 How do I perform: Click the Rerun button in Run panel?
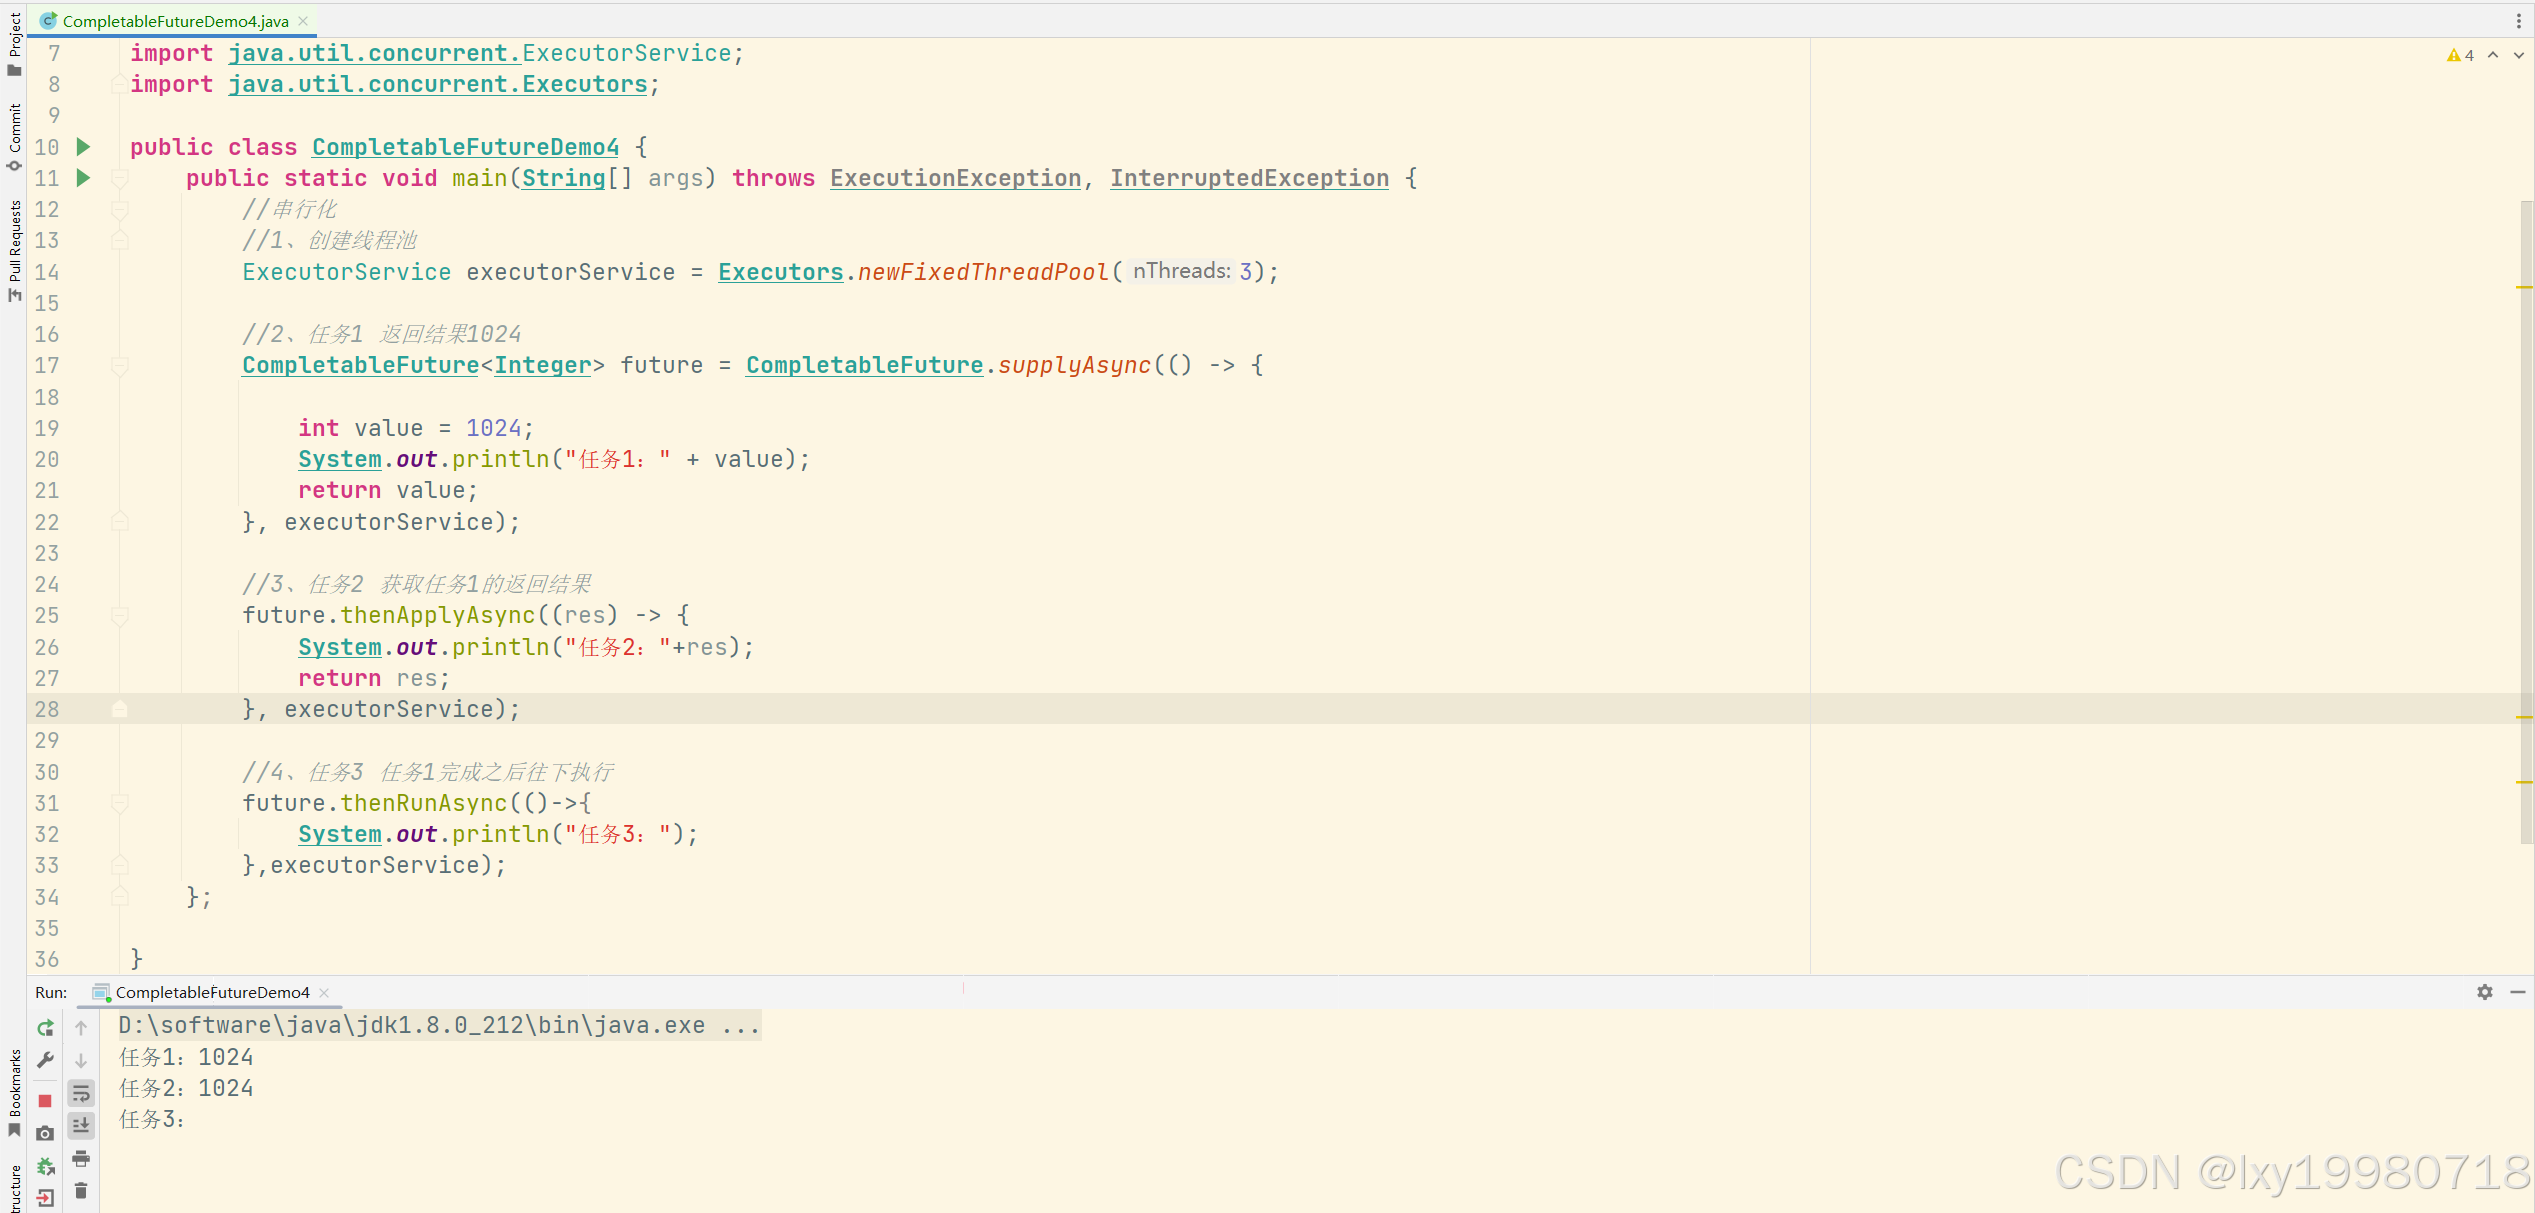[x=45, y=1027]
